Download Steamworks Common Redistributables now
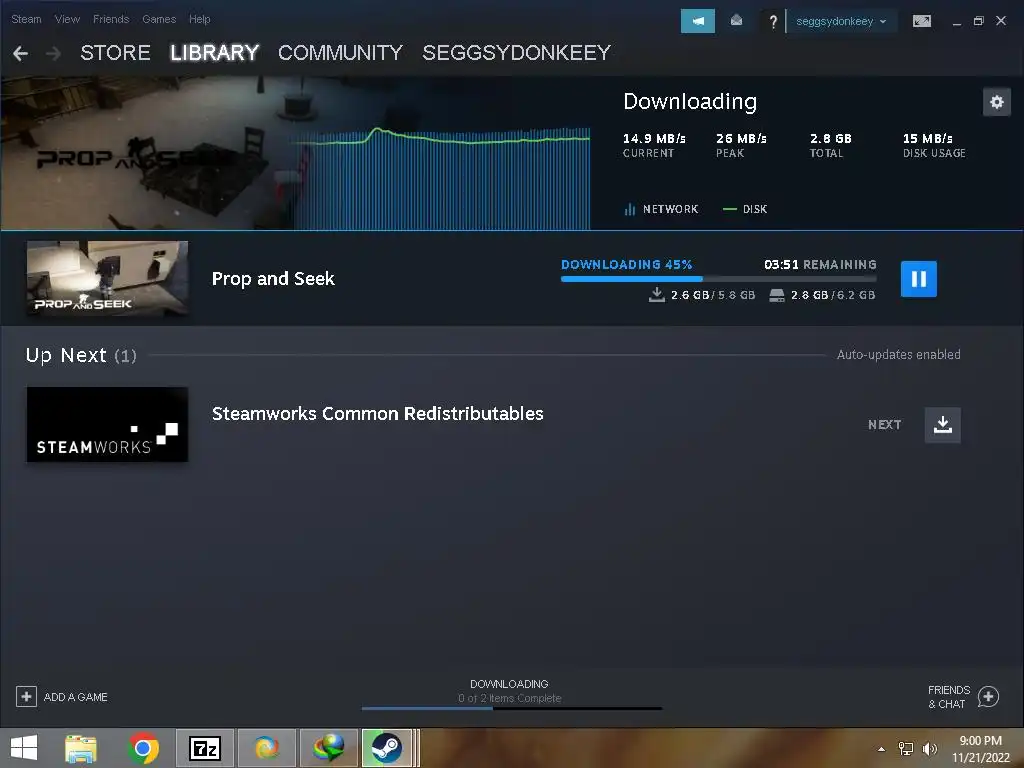Screen dimensions: 1024x768 pos(942,424)
